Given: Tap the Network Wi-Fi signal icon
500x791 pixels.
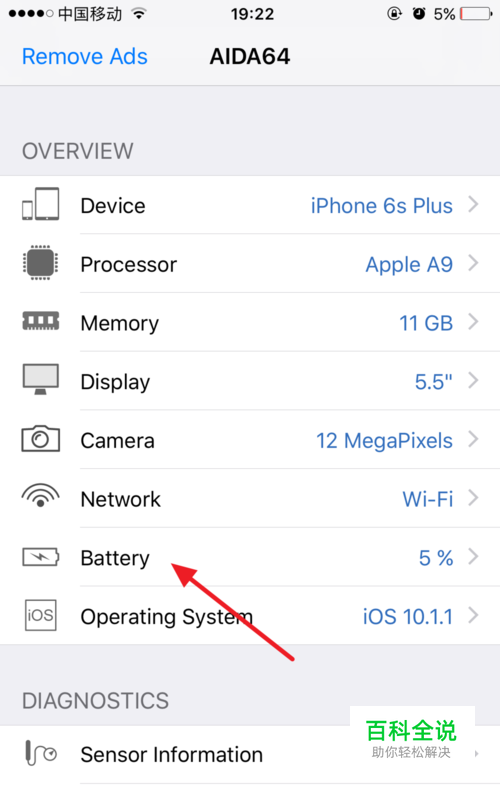Looking at the screenshot, I should click(40, 495).
